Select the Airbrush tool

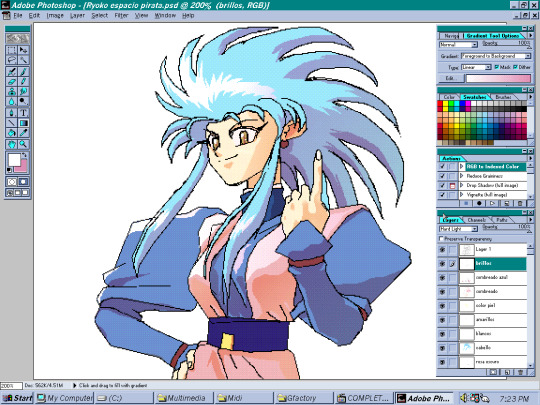(x=12, y=72)
